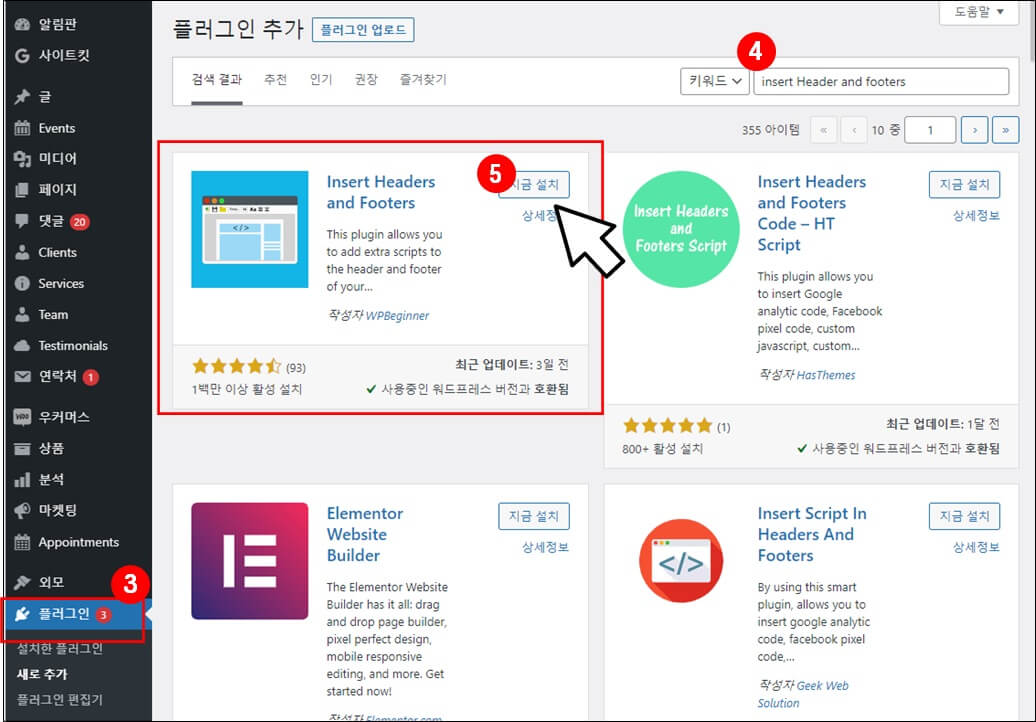Click the Insert Script In Headers code icon

681,561
